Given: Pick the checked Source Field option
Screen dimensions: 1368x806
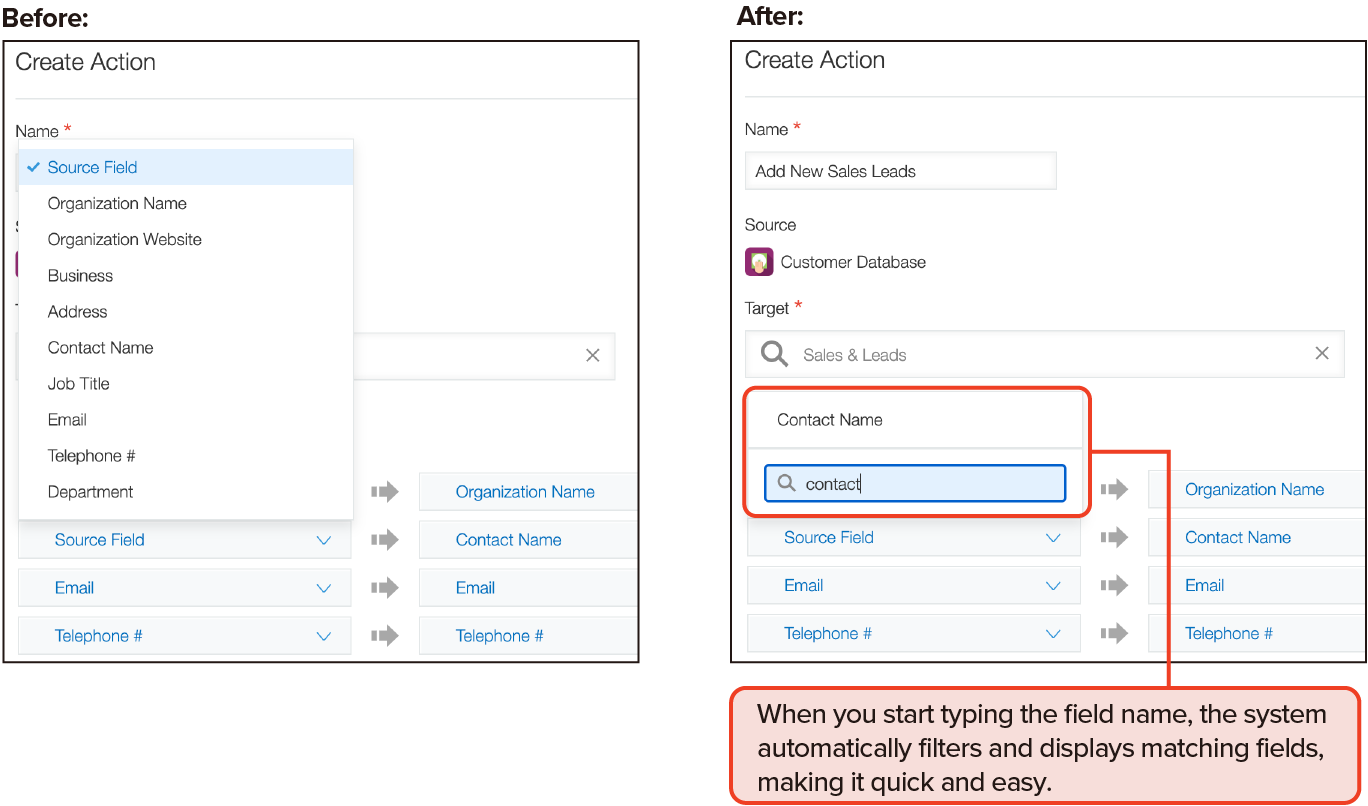Looking at the screenshot, I should click(92, 167).
